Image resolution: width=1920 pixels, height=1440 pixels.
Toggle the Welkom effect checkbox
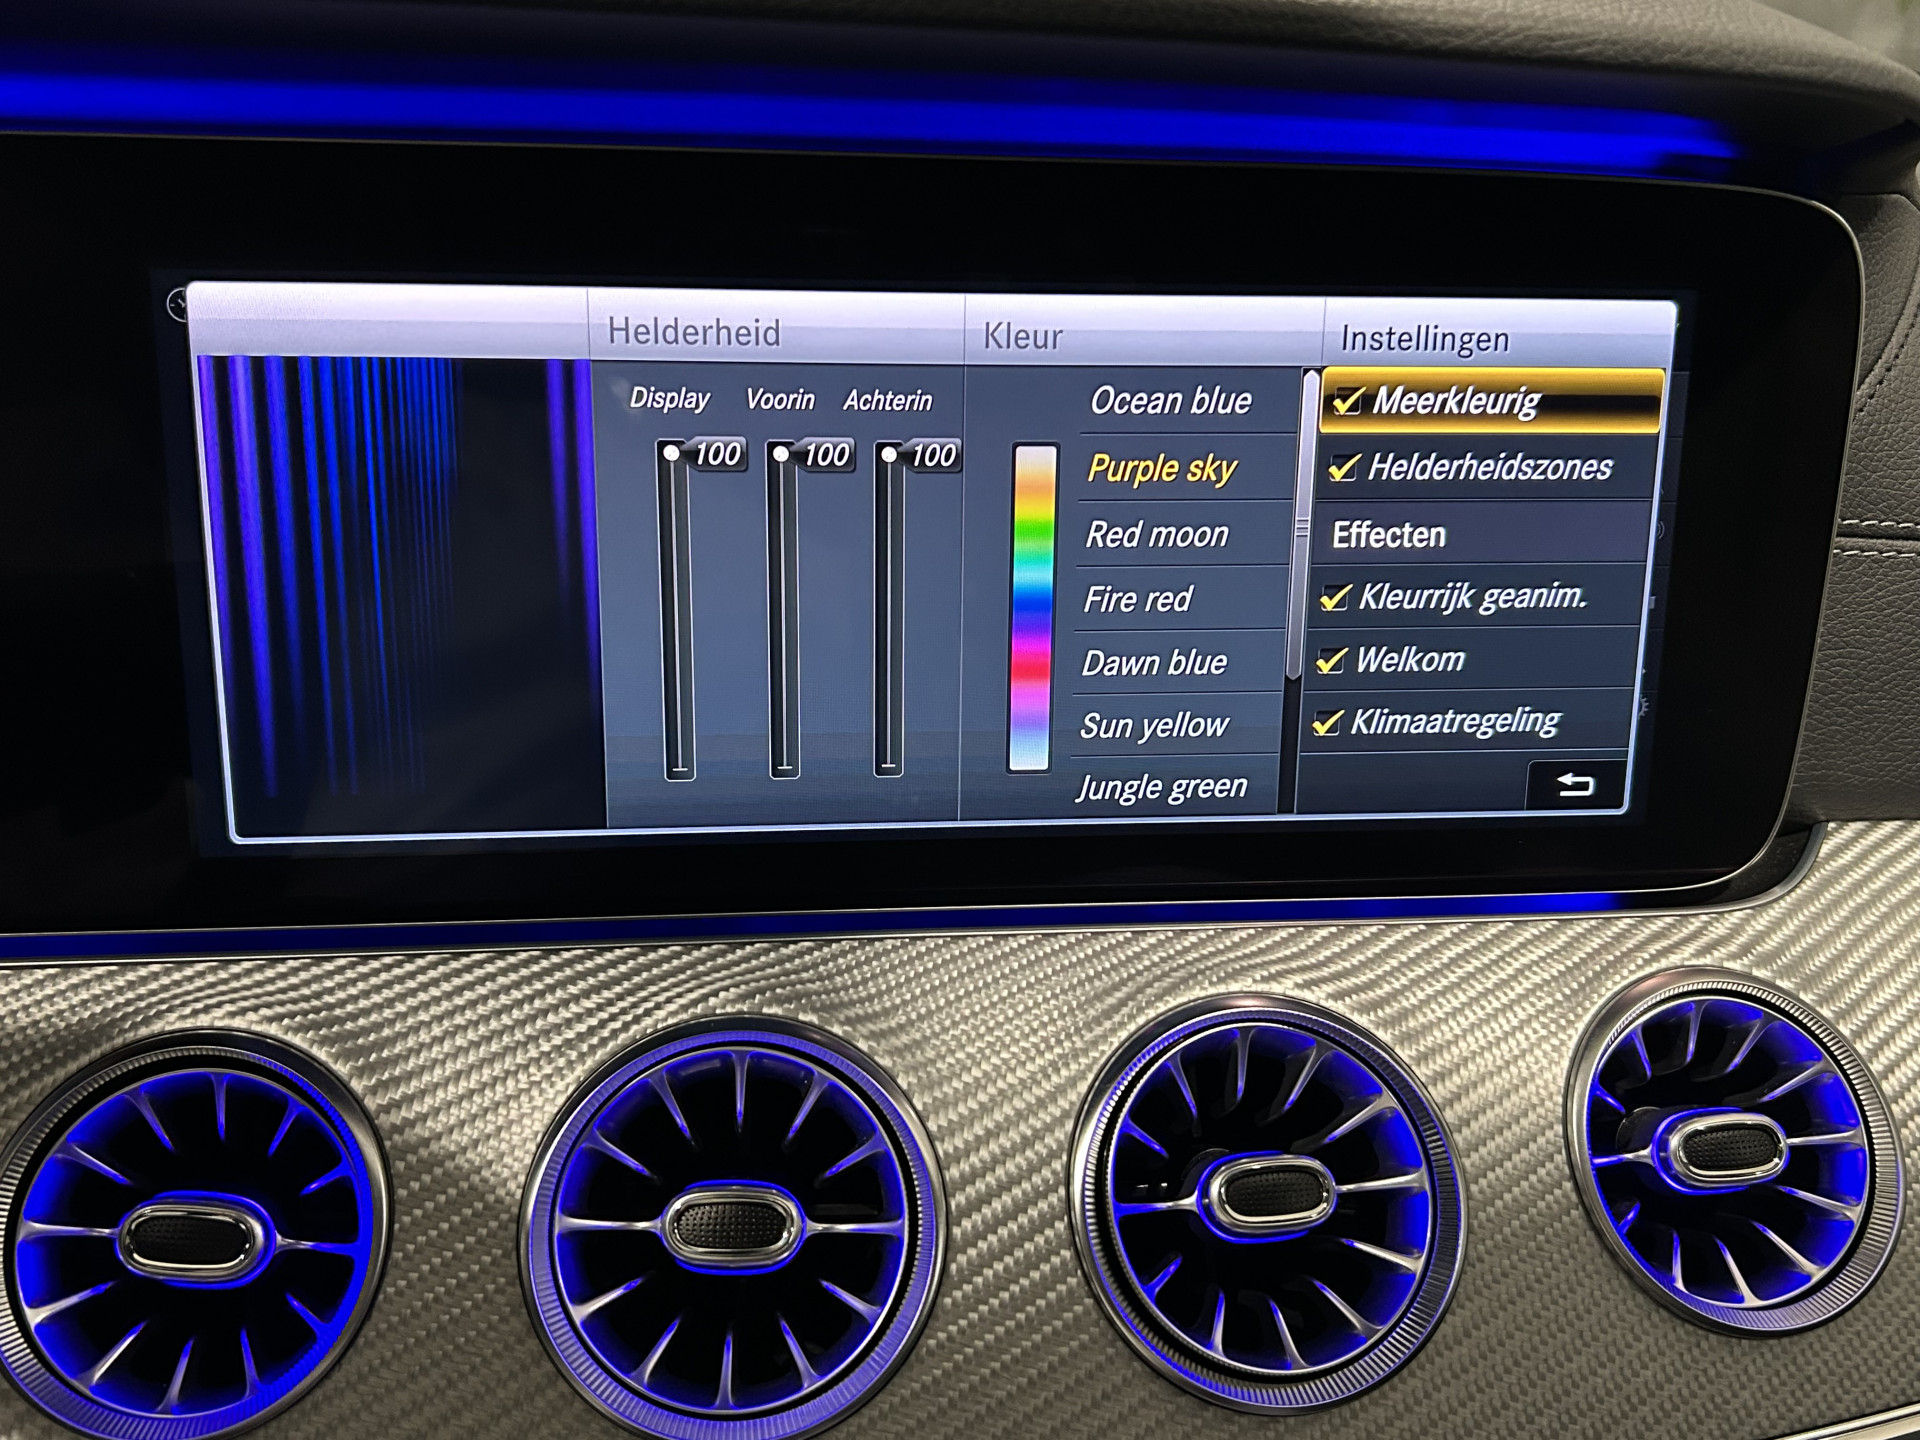click(x=1331, y=660)
